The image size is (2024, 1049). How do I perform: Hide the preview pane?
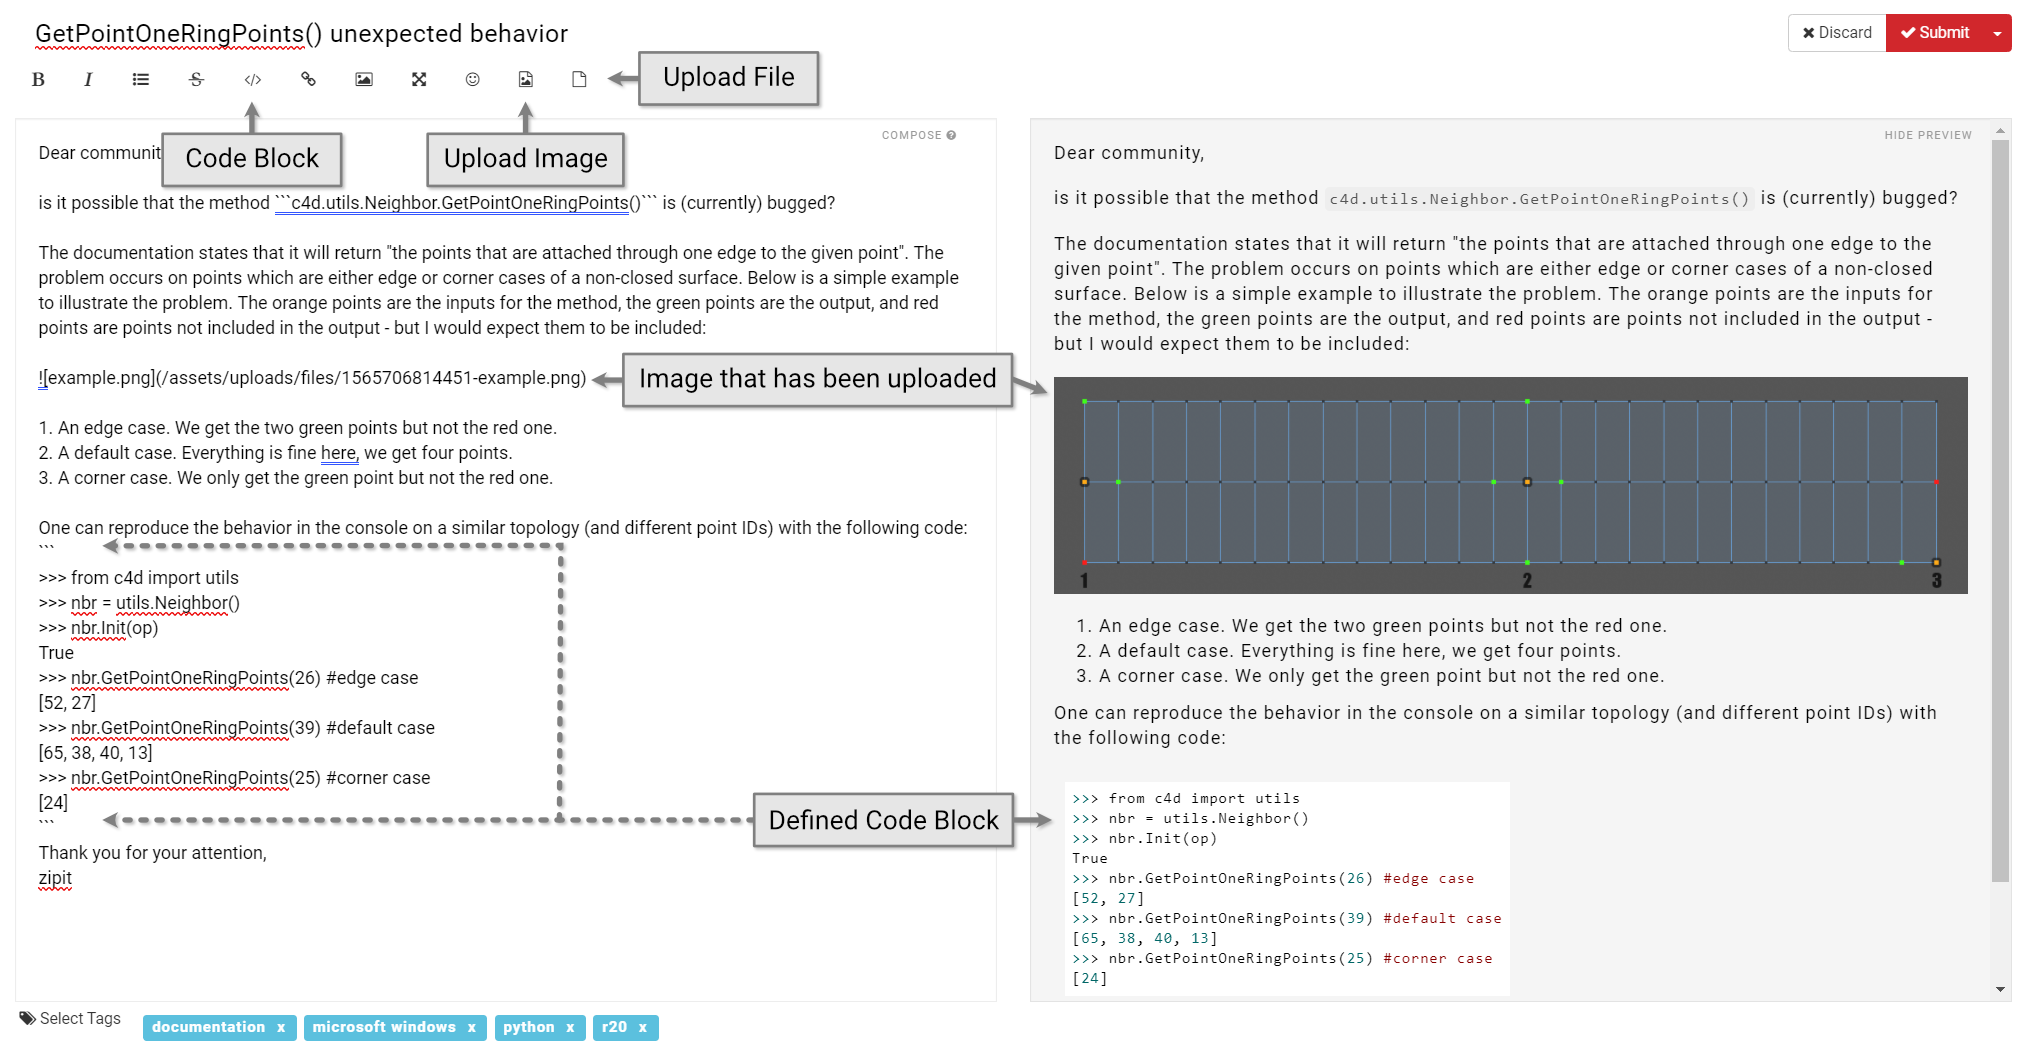coord(1928,135)
